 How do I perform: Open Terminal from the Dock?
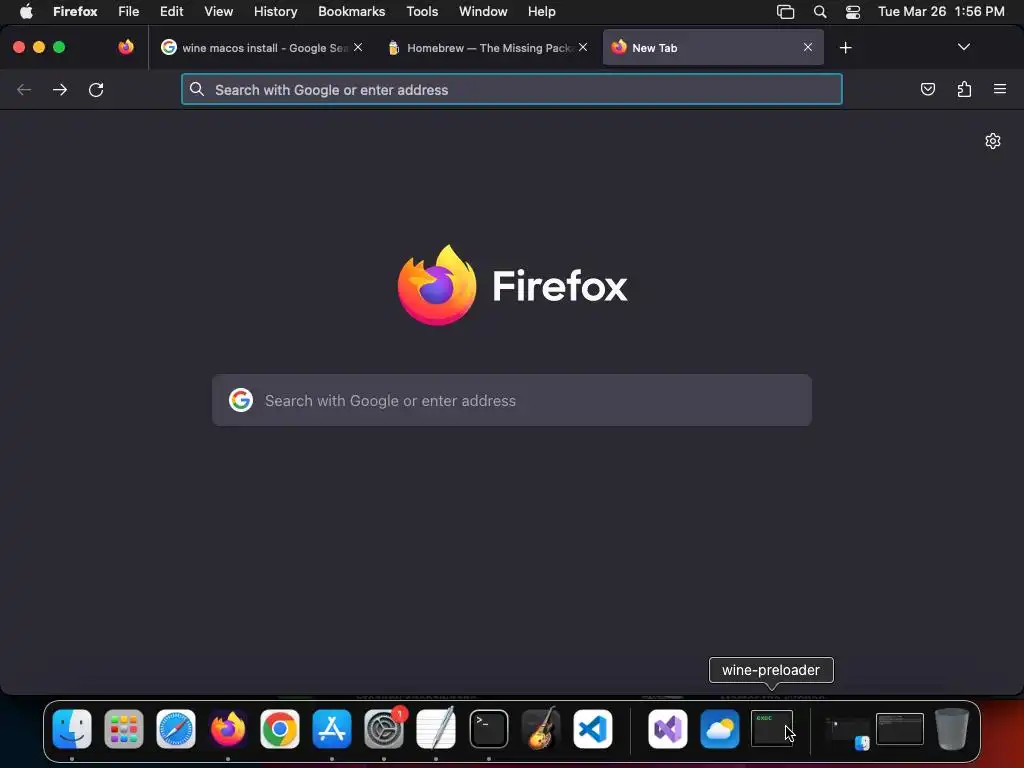[488, 729]
